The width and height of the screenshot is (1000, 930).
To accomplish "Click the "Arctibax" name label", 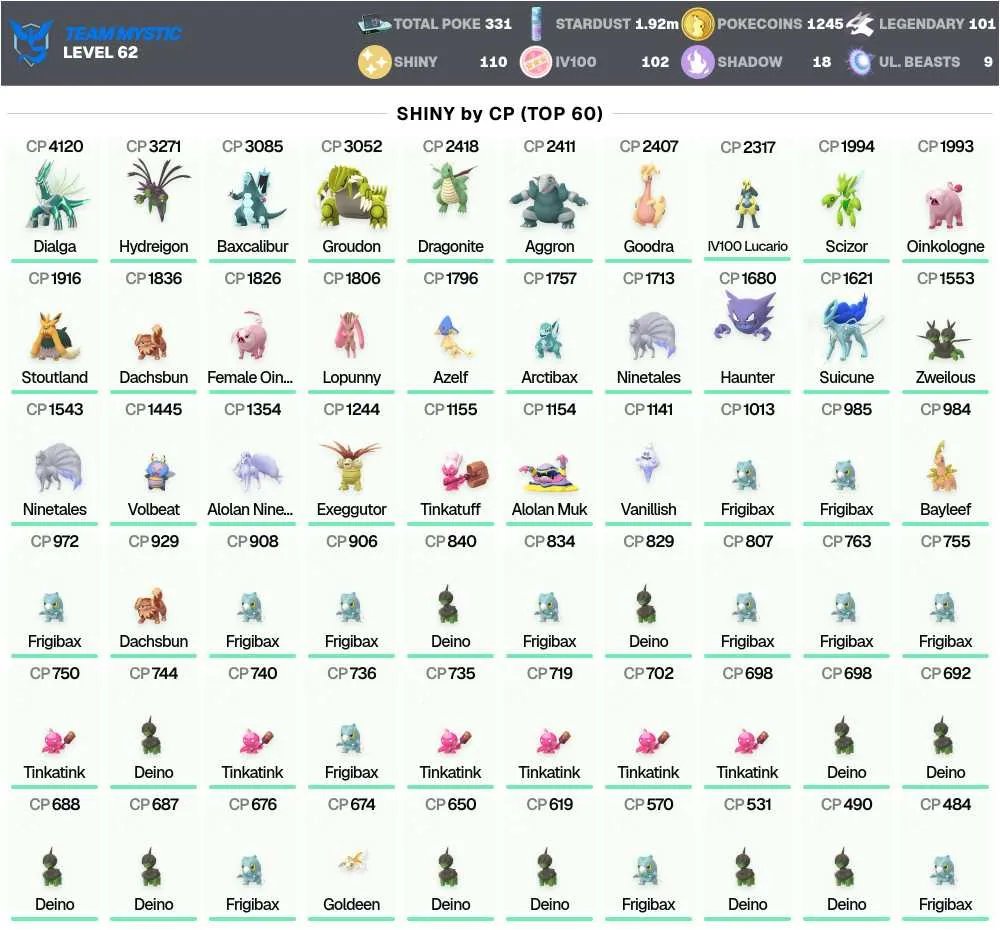I will tap(550, 377).
